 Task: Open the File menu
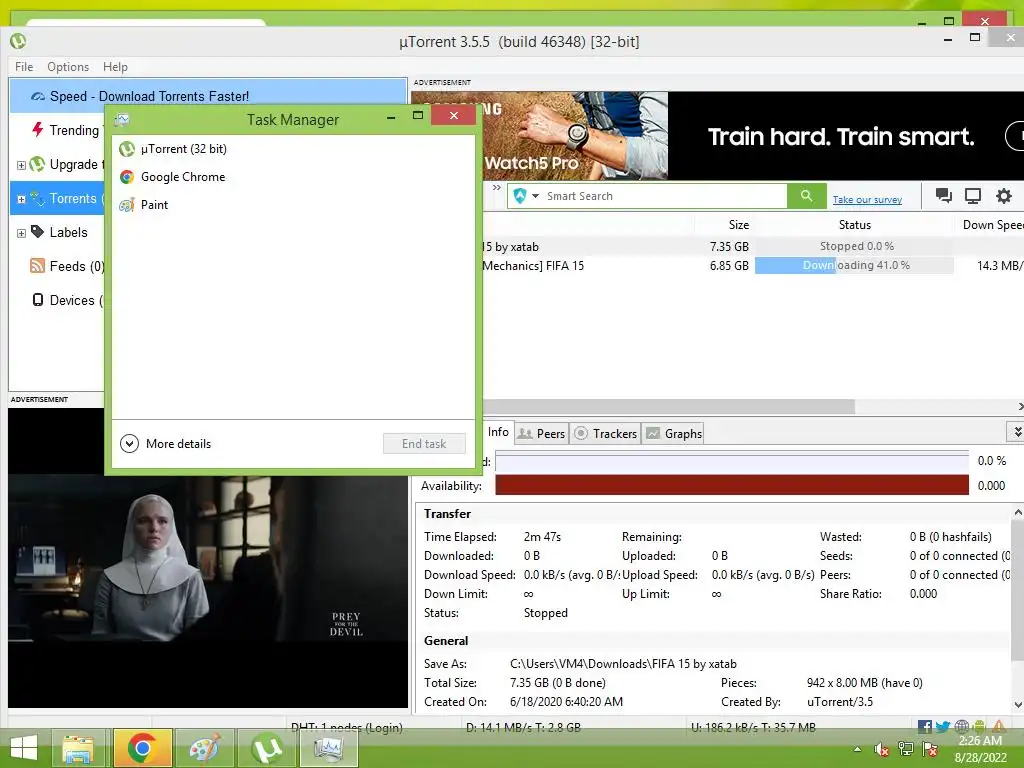coord(24,67)
